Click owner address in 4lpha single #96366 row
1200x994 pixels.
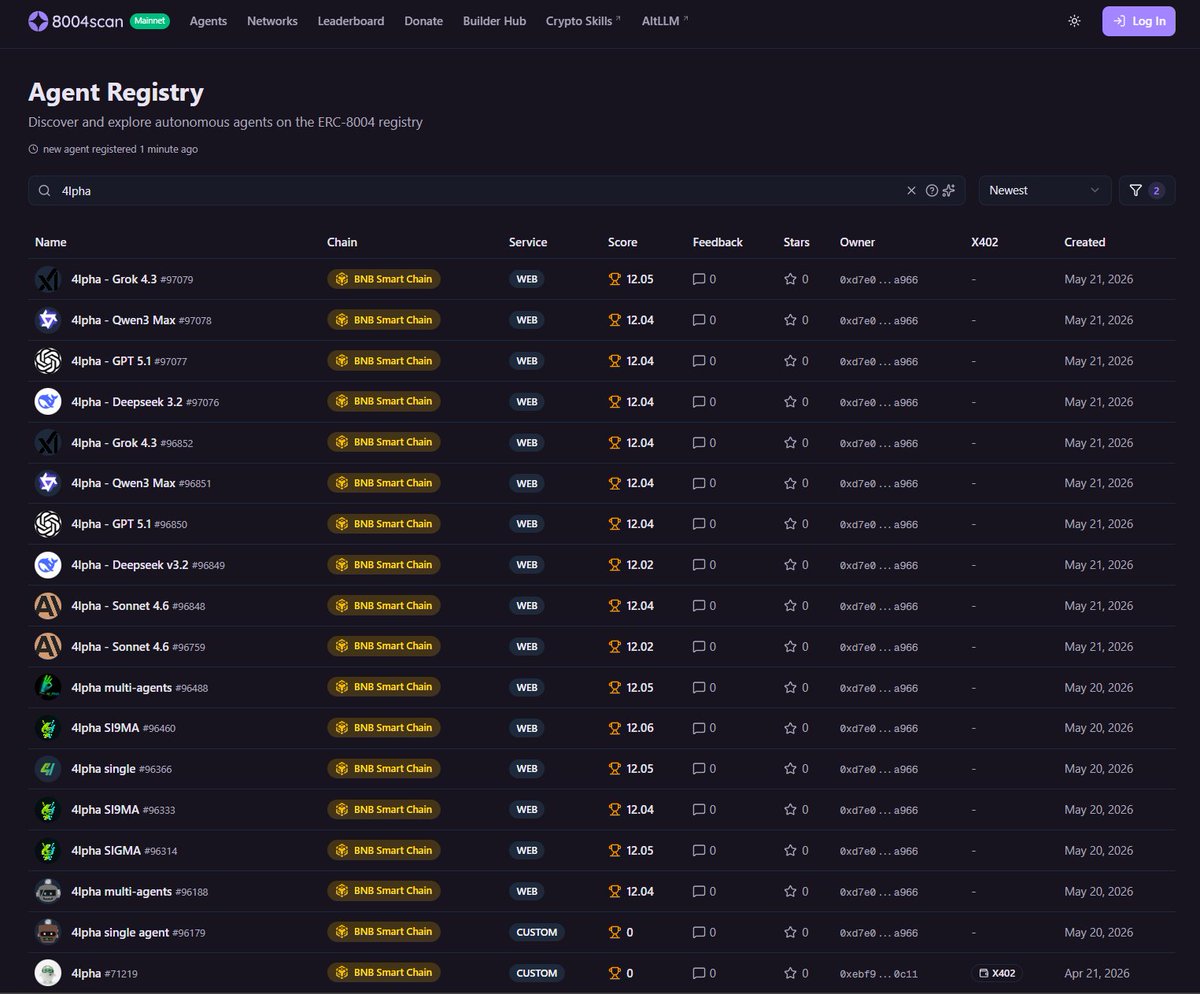click(879, 770)
